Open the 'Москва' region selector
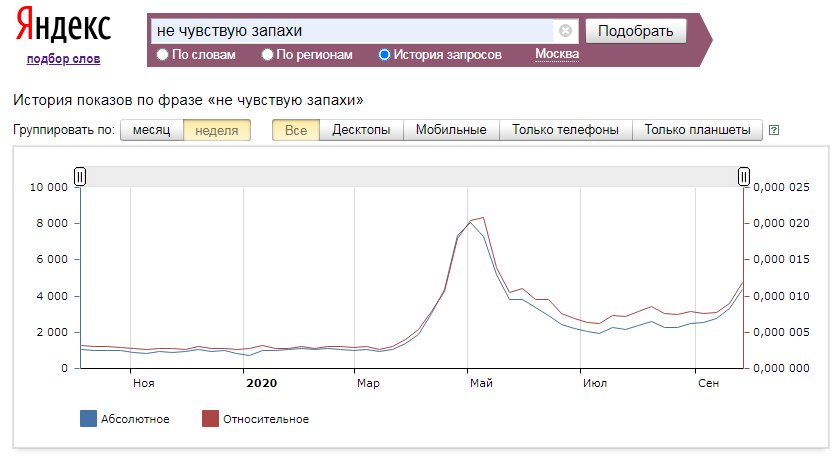This screenshot has height=462, width=839. (557, 54)
